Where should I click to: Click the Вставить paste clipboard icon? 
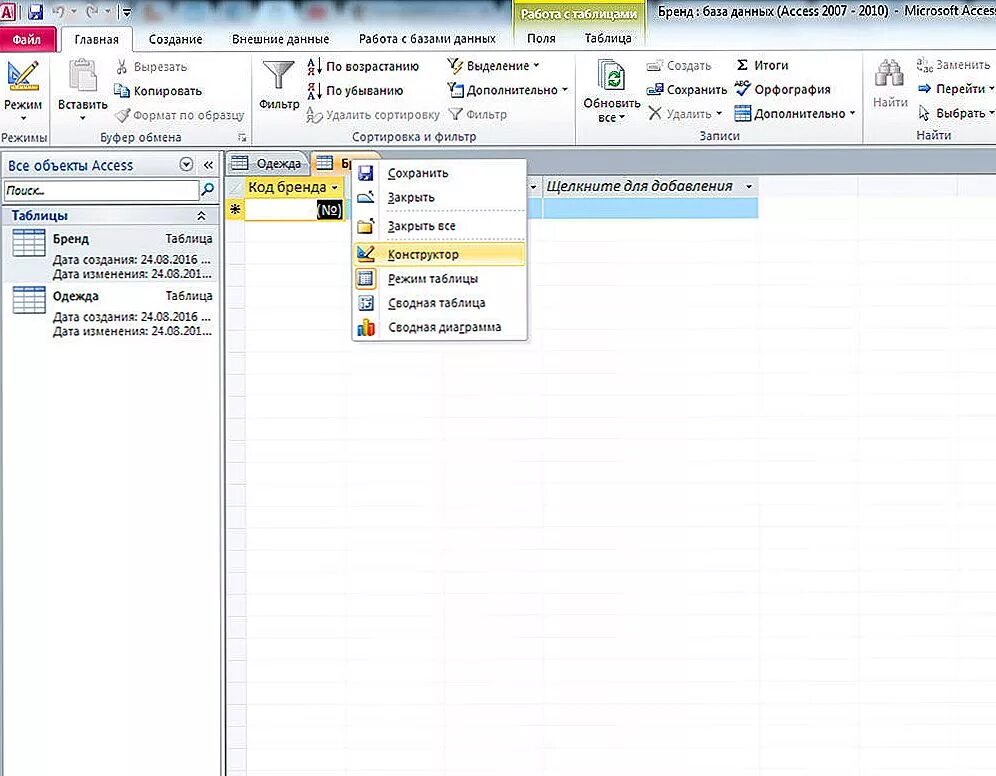pos(83,76)
